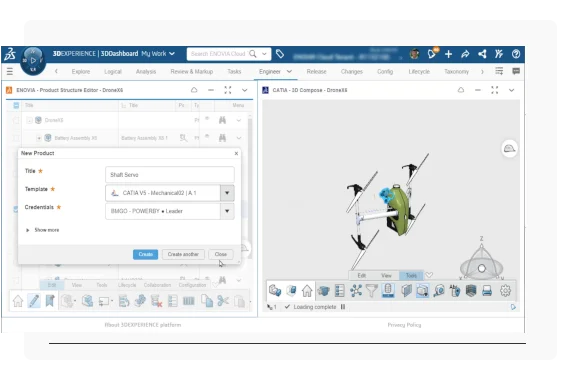570x380 pixels.
Task: Open the Template dropdown arrow
Action: [227, 193]
